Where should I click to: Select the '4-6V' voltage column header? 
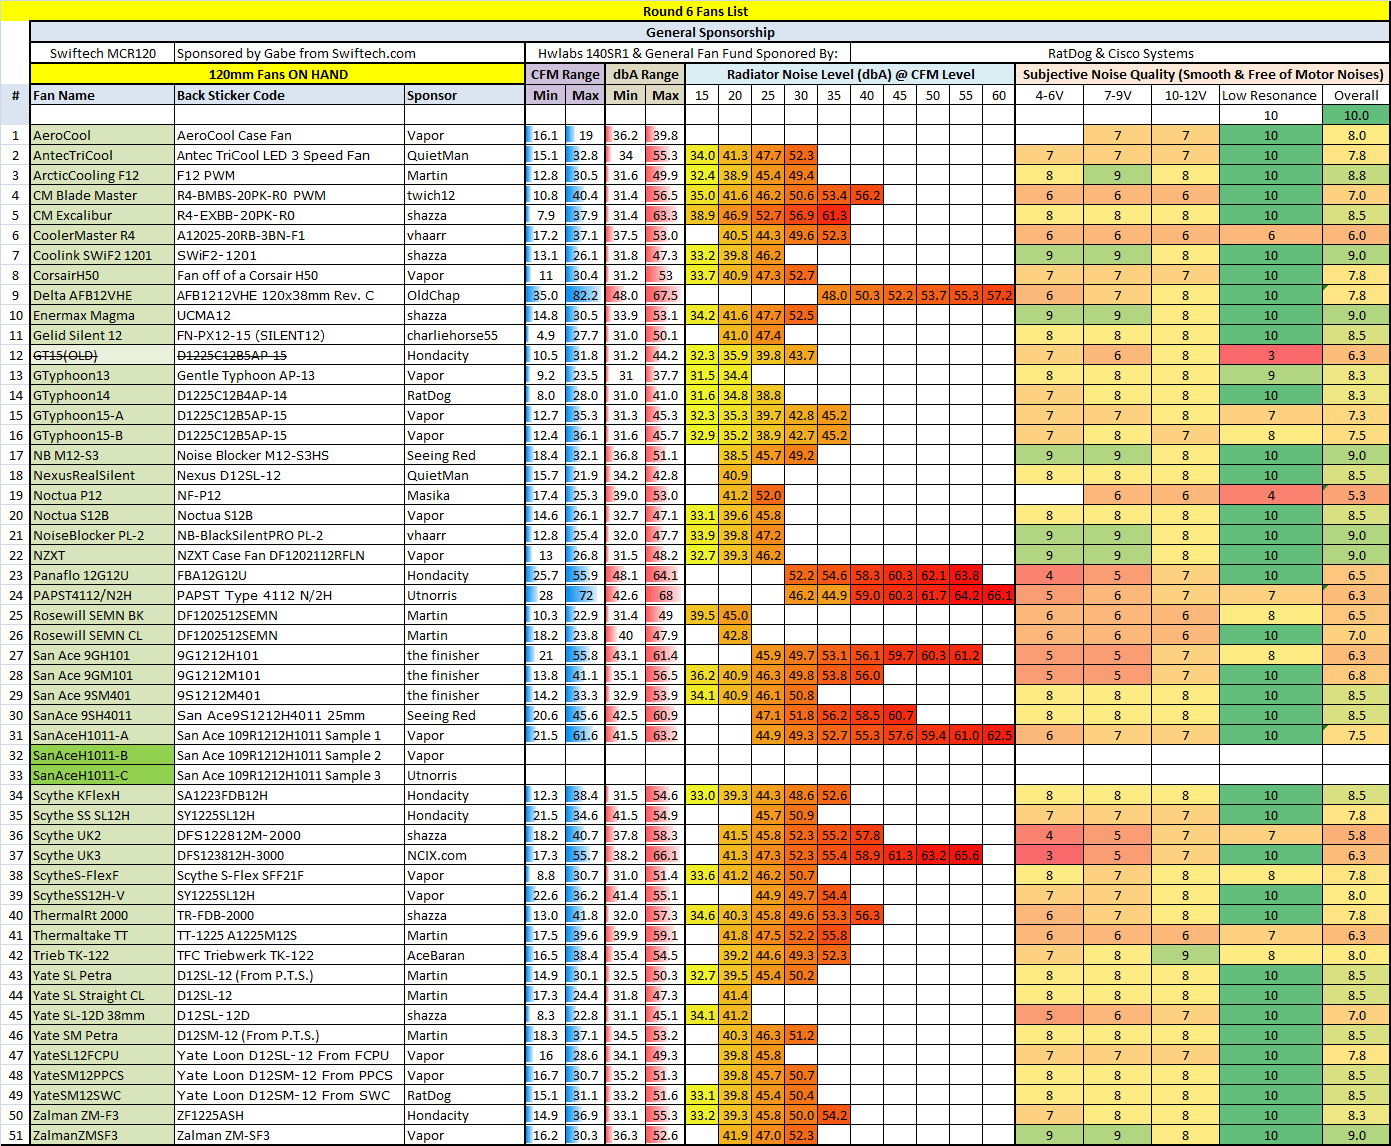1049,95
